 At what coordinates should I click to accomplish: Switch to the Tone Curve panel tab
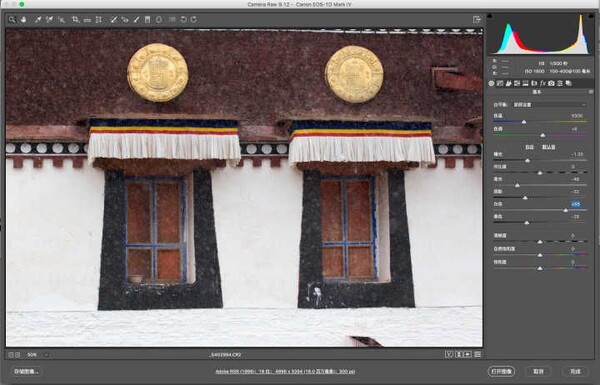tap(500, 83)
